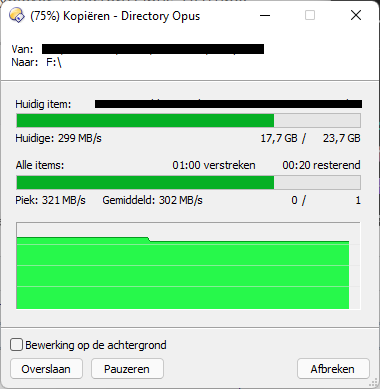Click the resize grip in dialog corner
Viewport: 380px width, 389px height.
pyautogui.click(x=373, y=382)
